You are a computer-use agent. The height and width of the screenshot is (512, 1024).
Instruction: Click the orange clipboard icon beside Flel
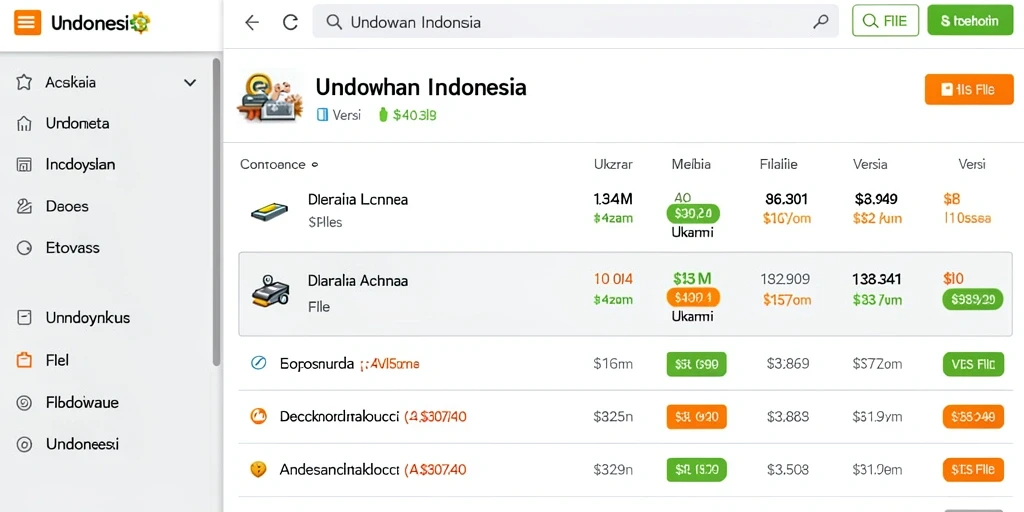tap(24, 360)
